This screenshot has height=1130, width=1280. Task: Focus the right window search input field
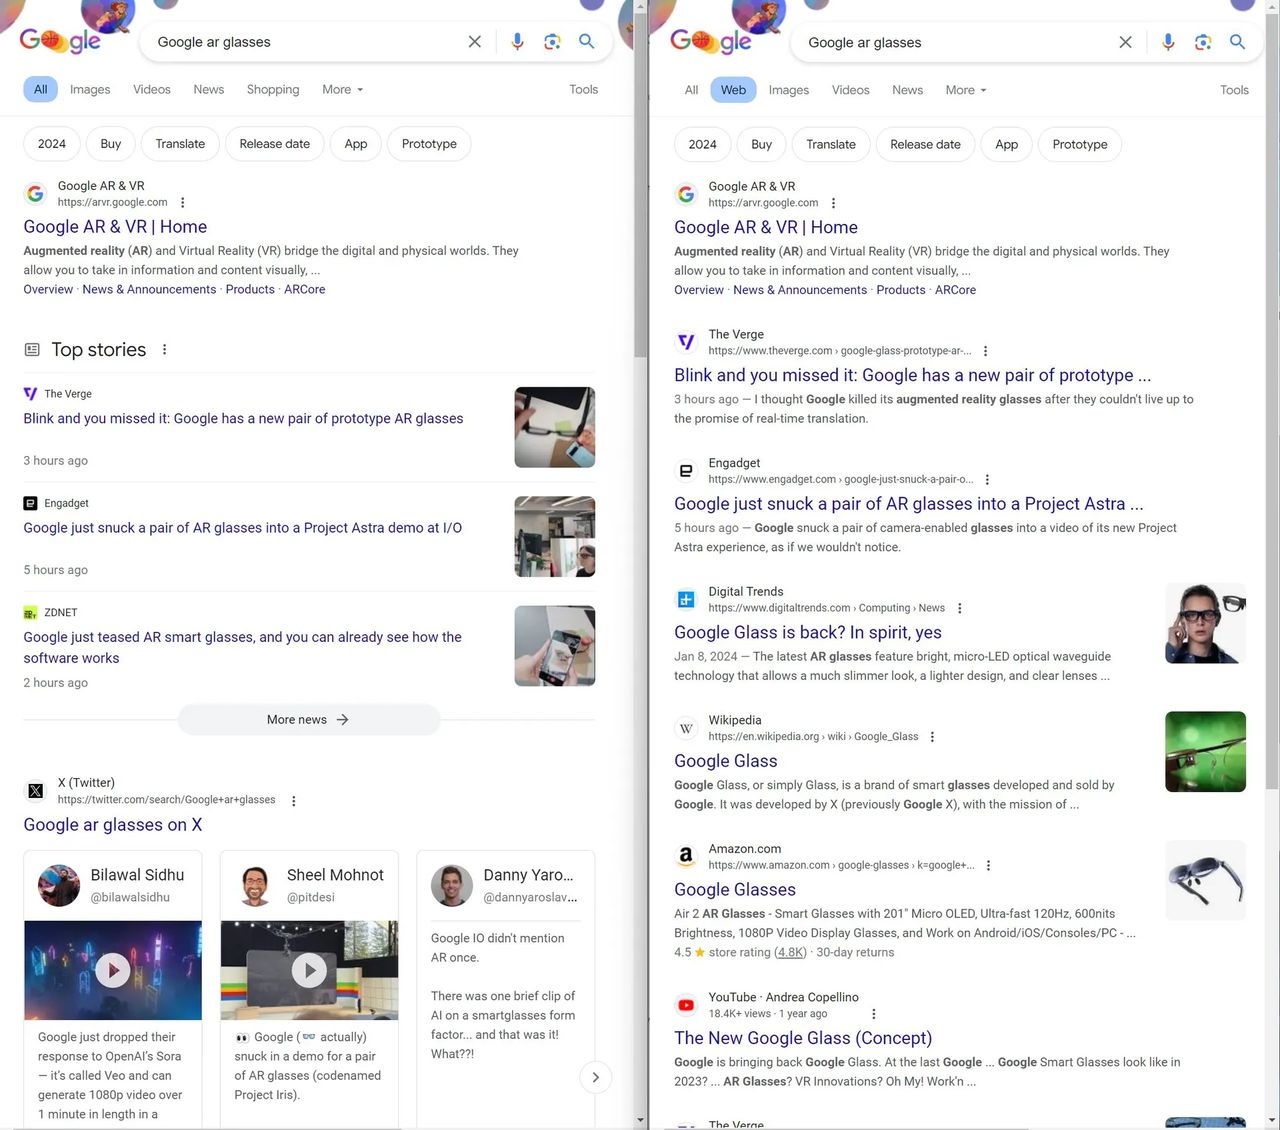point(955,42)
